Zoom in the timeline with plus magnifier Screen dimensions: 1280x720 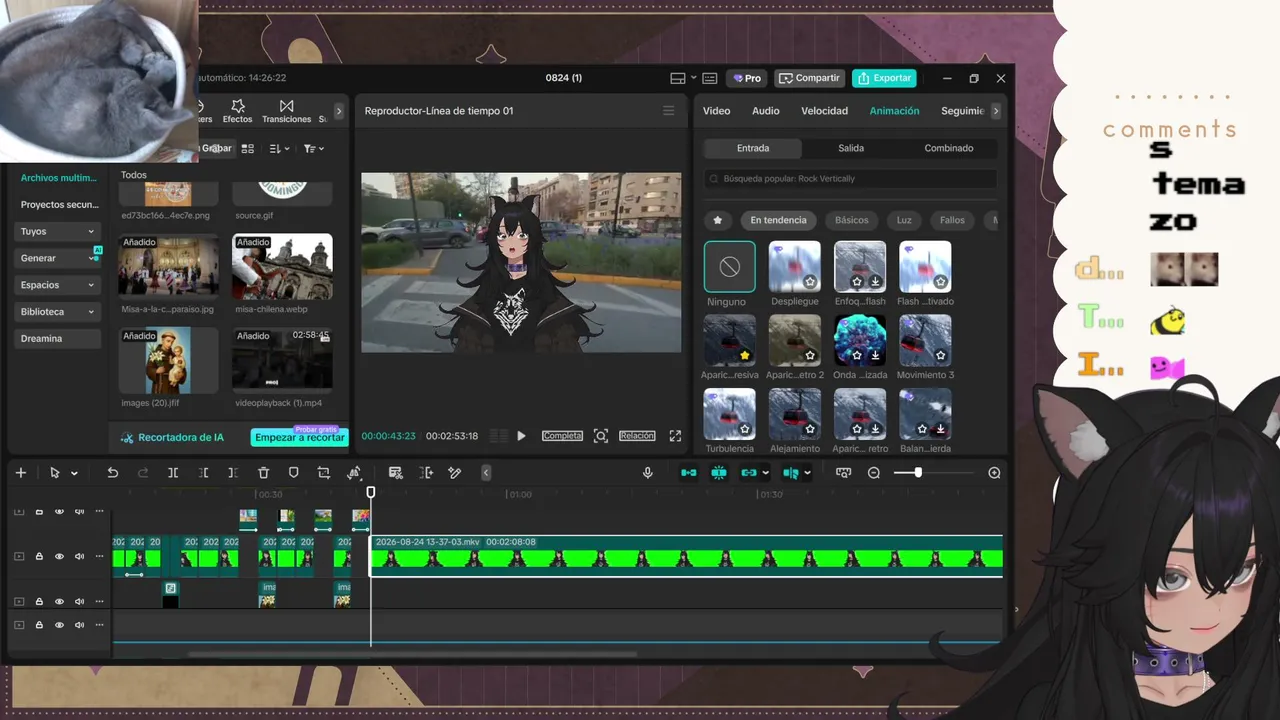tap(994, 473)
